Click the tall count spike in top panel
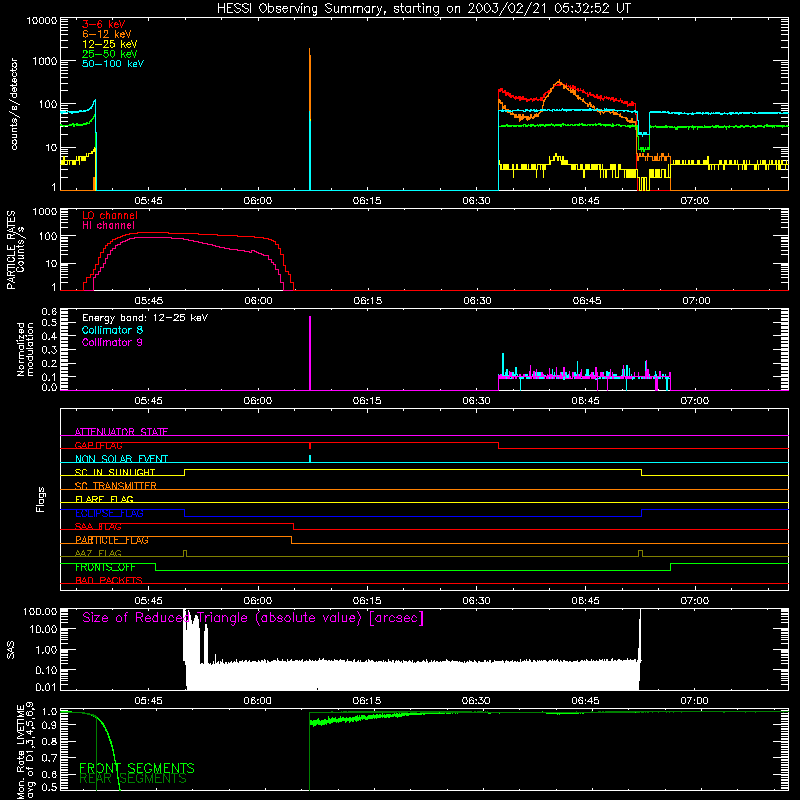800x800 pixels. click(310, 119)
